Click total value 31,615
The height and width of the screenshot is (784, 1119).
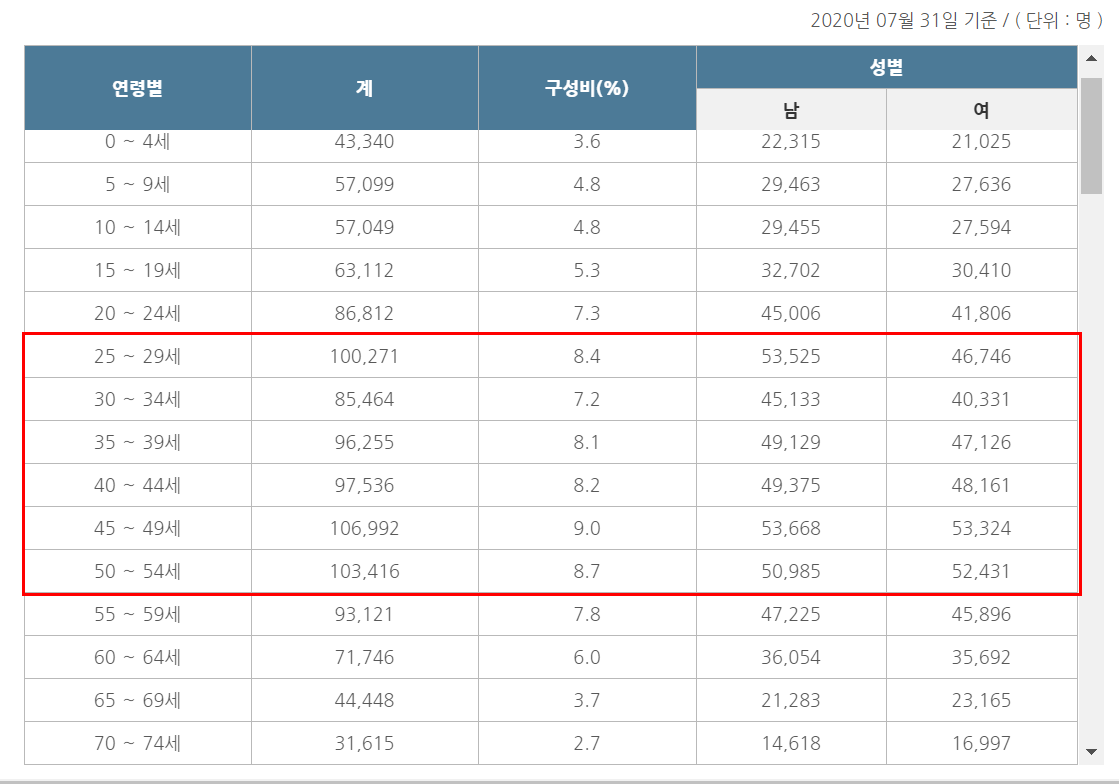[365, 743]
